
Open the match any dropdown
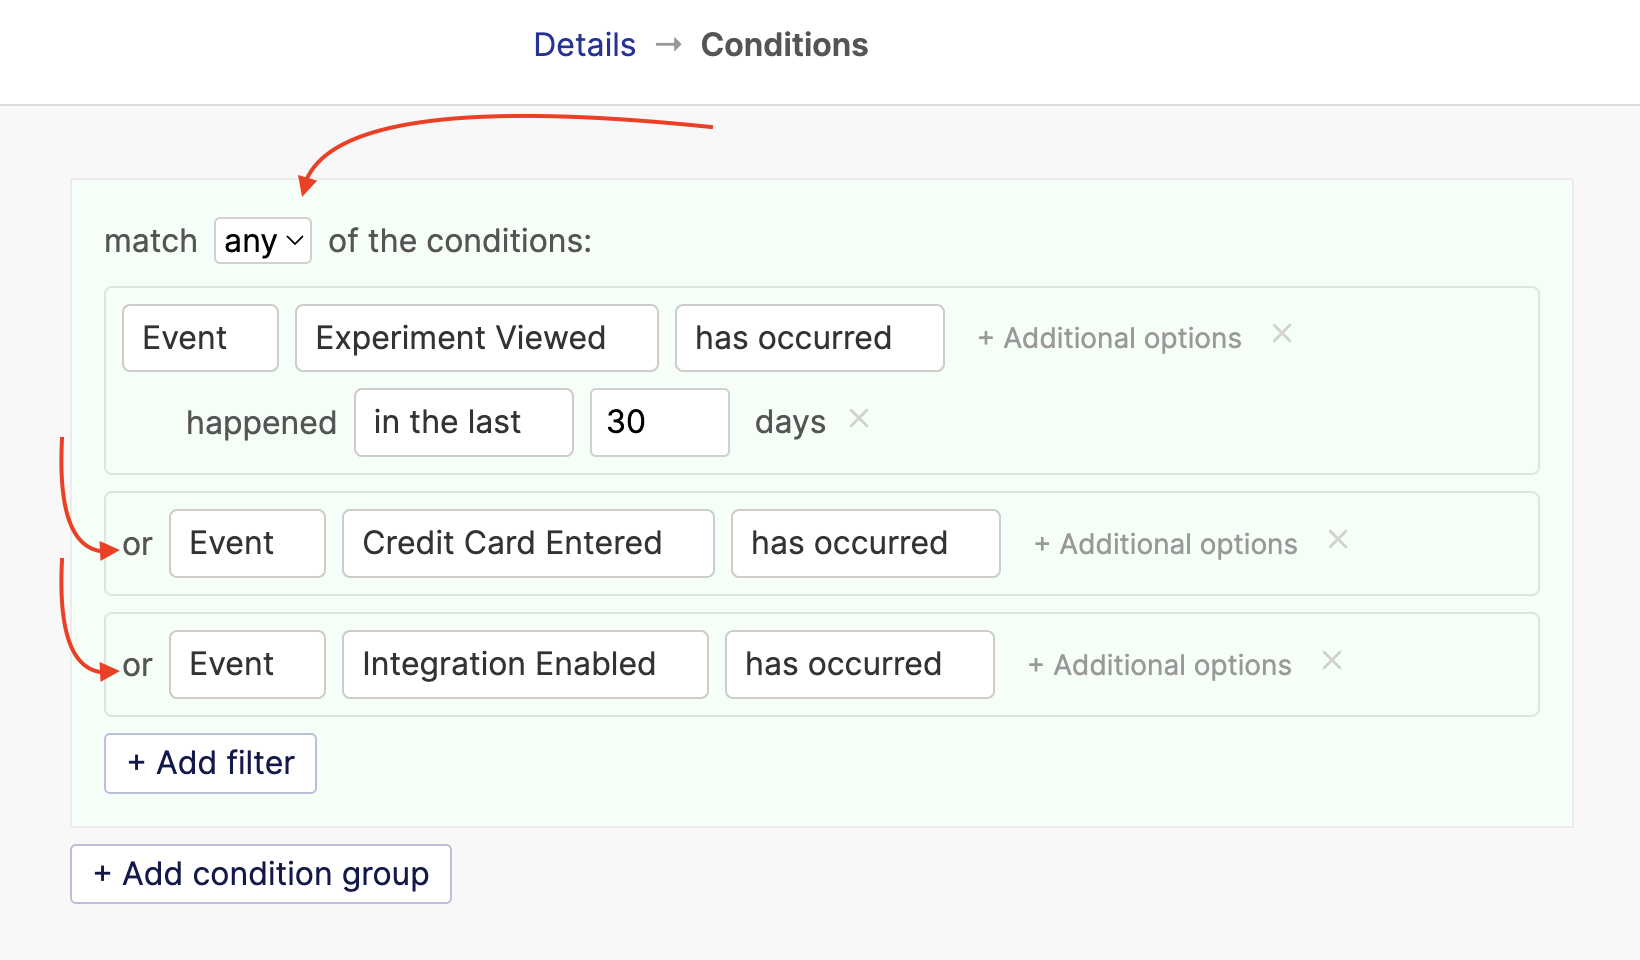[x=263, y=241]
